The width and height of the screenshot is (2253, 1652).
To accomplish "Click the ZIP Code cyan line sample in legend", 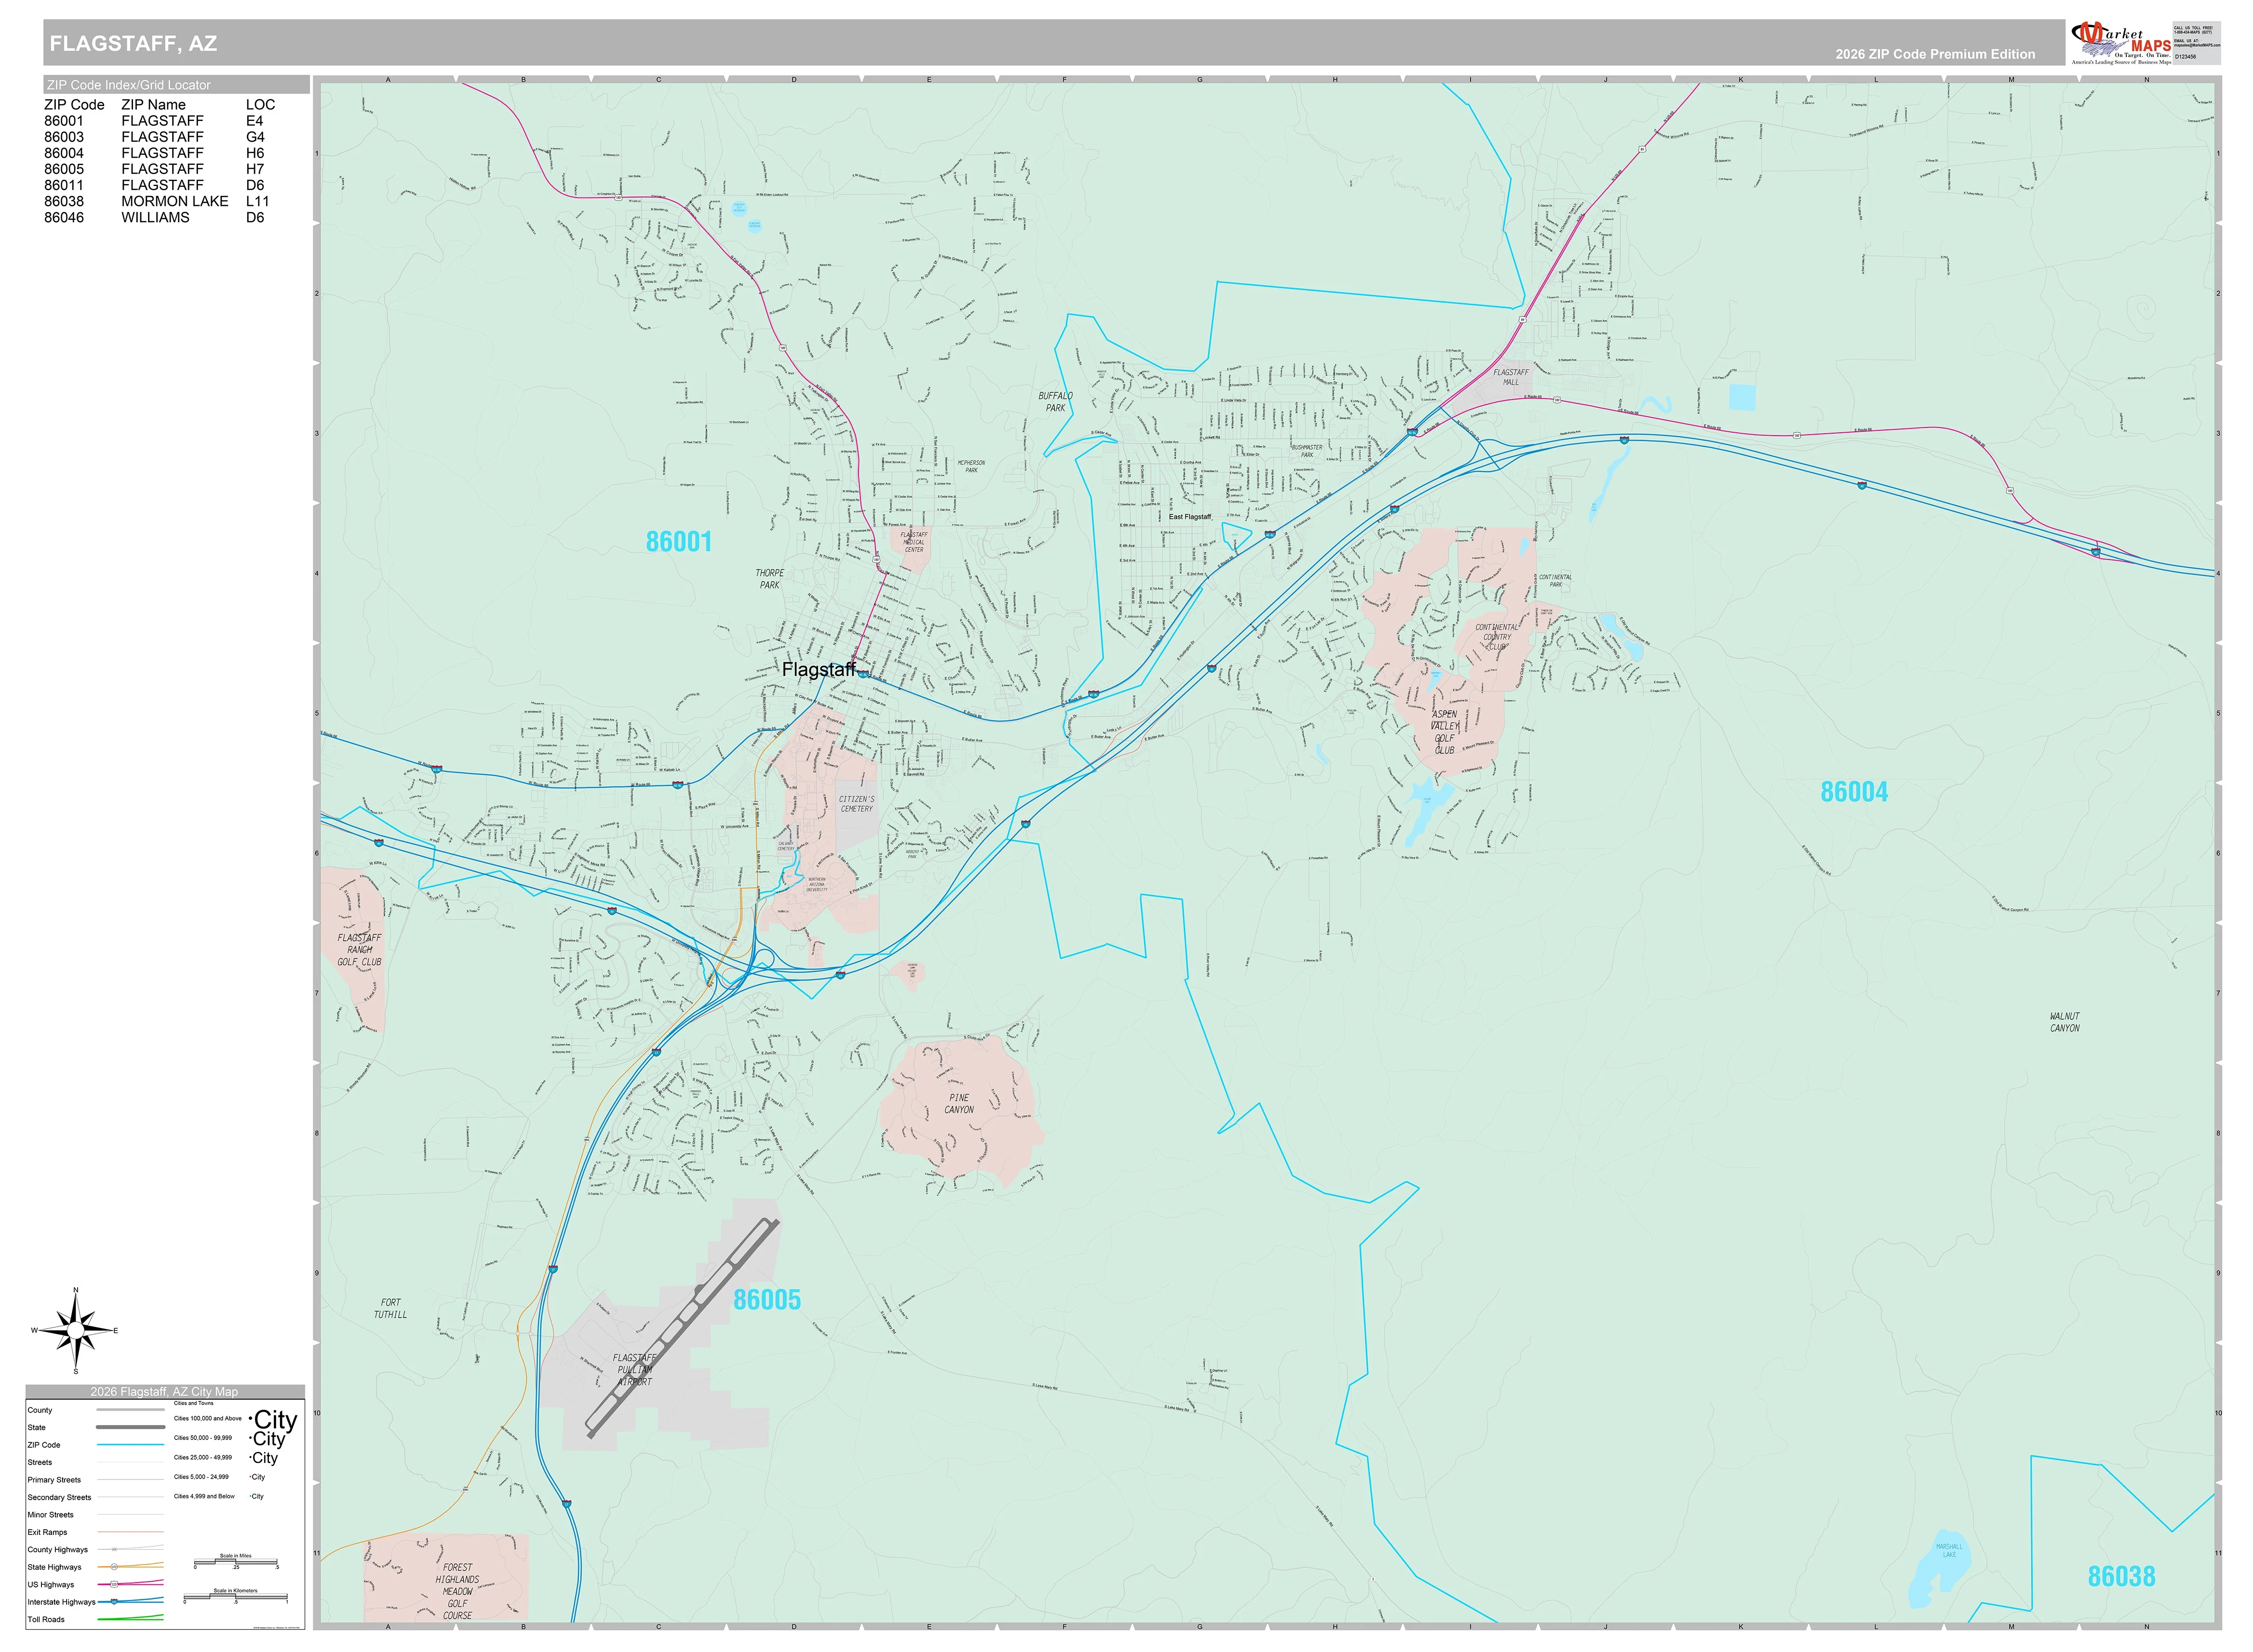I will point(131,1445).
